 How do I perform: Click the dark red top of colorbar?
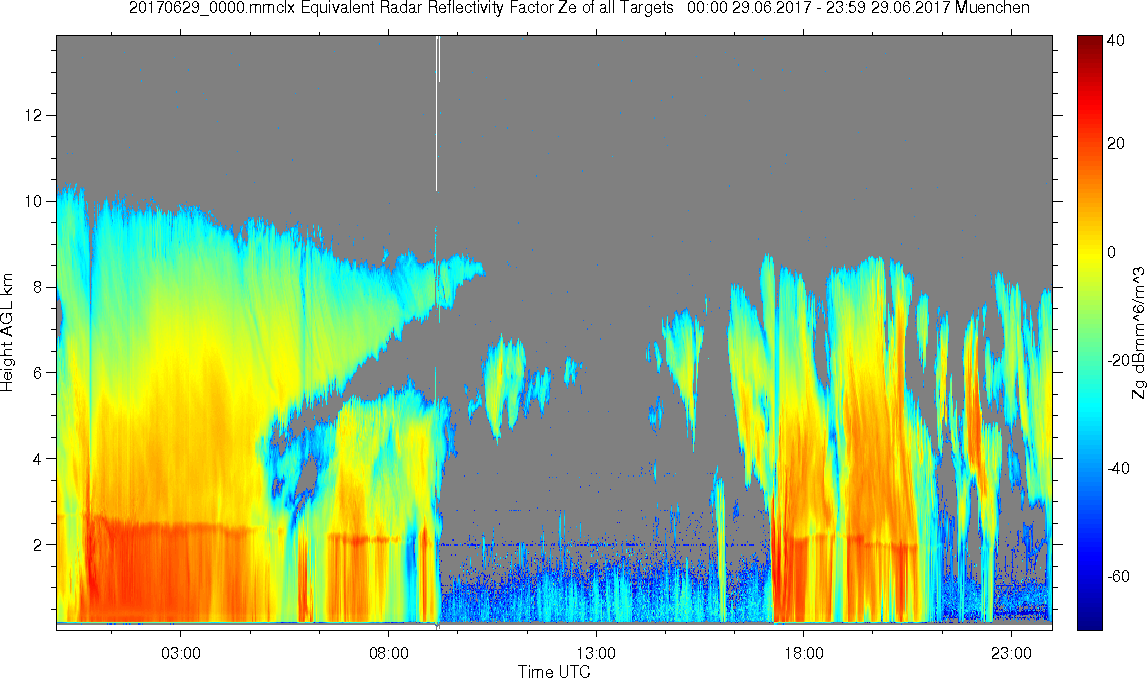tap(1089, 41)
